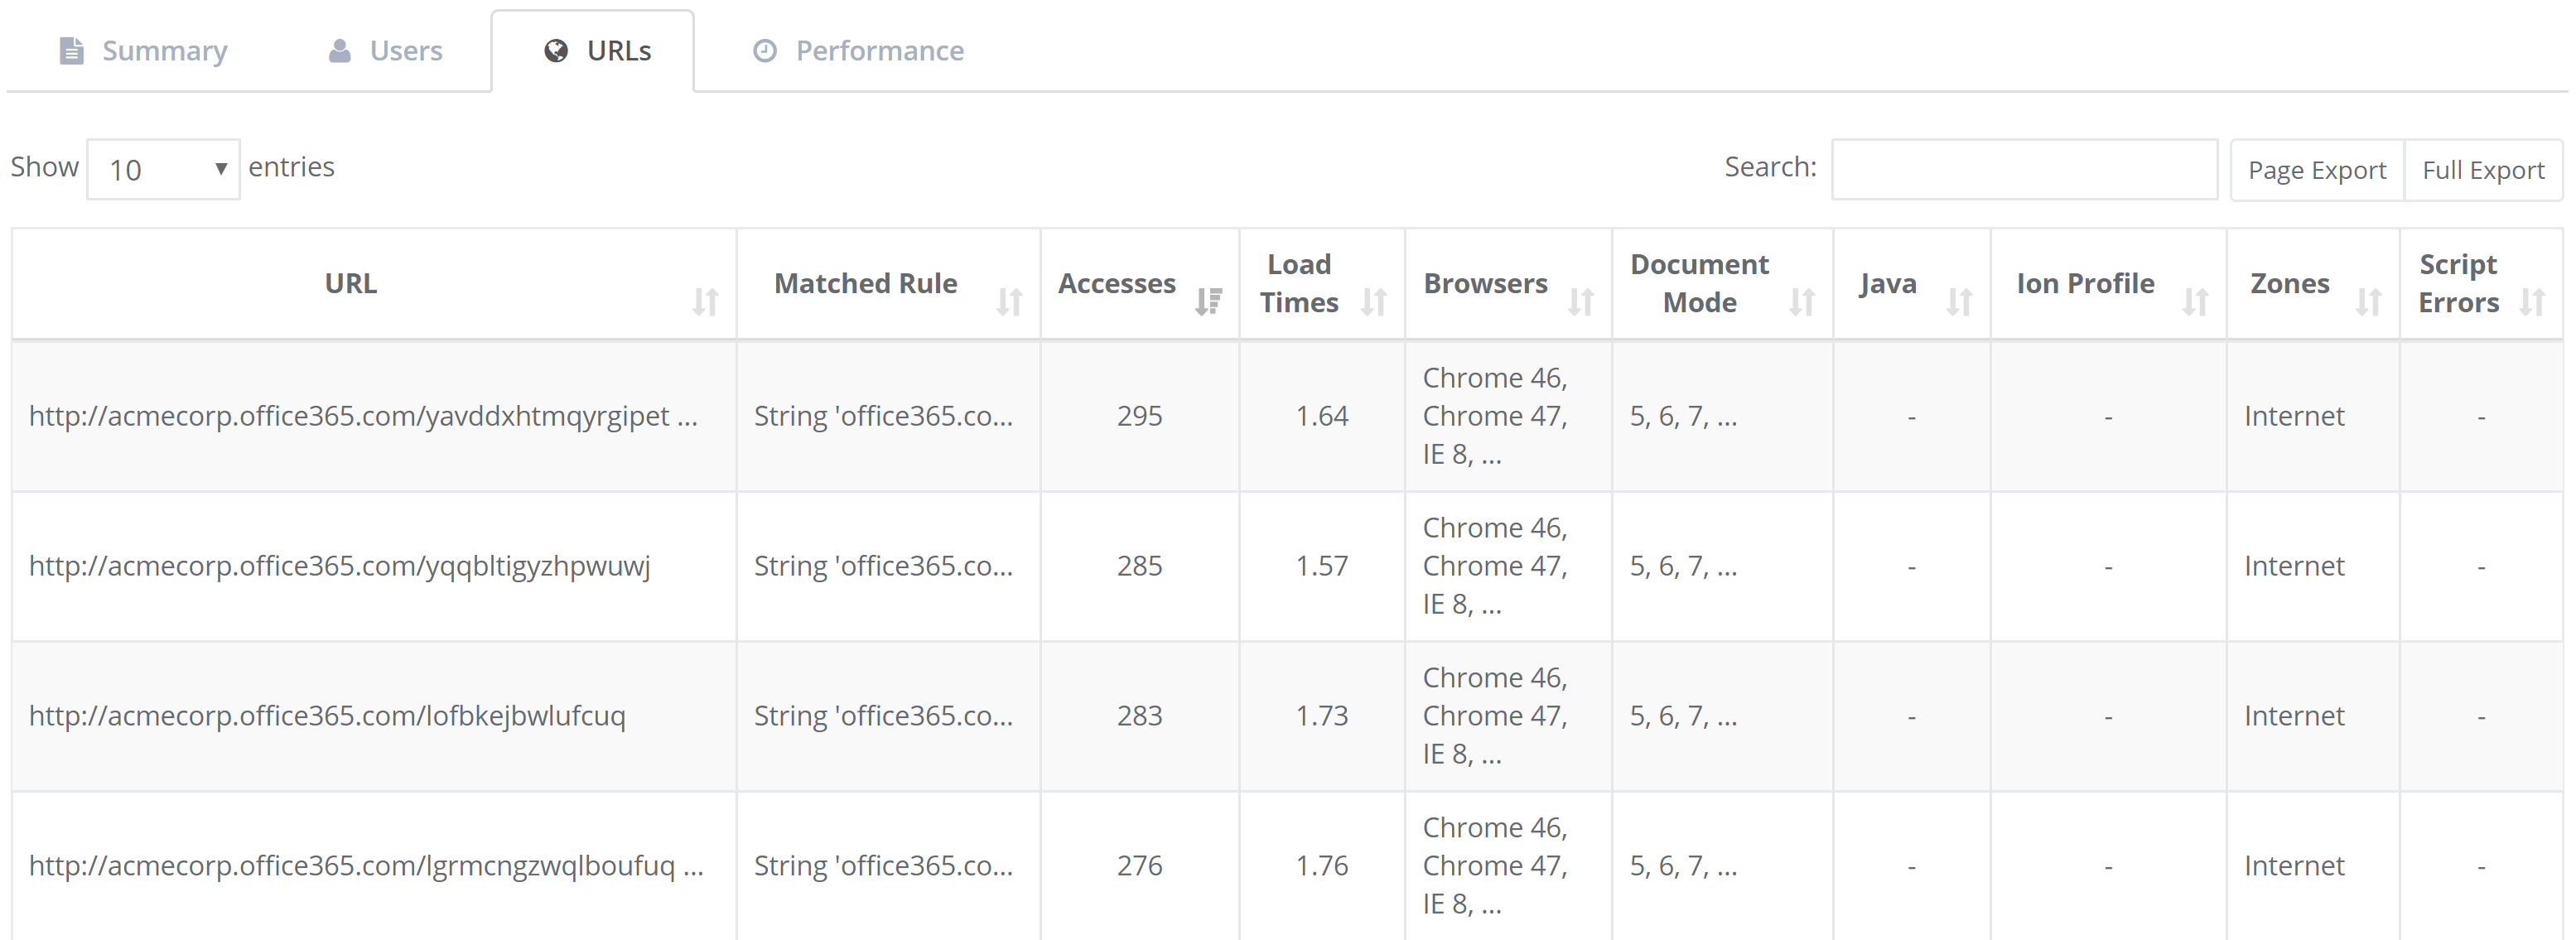Open the Show entries dropdown
The height and width of the screenshot is (940, 2576).
click(x=164, y=169)
